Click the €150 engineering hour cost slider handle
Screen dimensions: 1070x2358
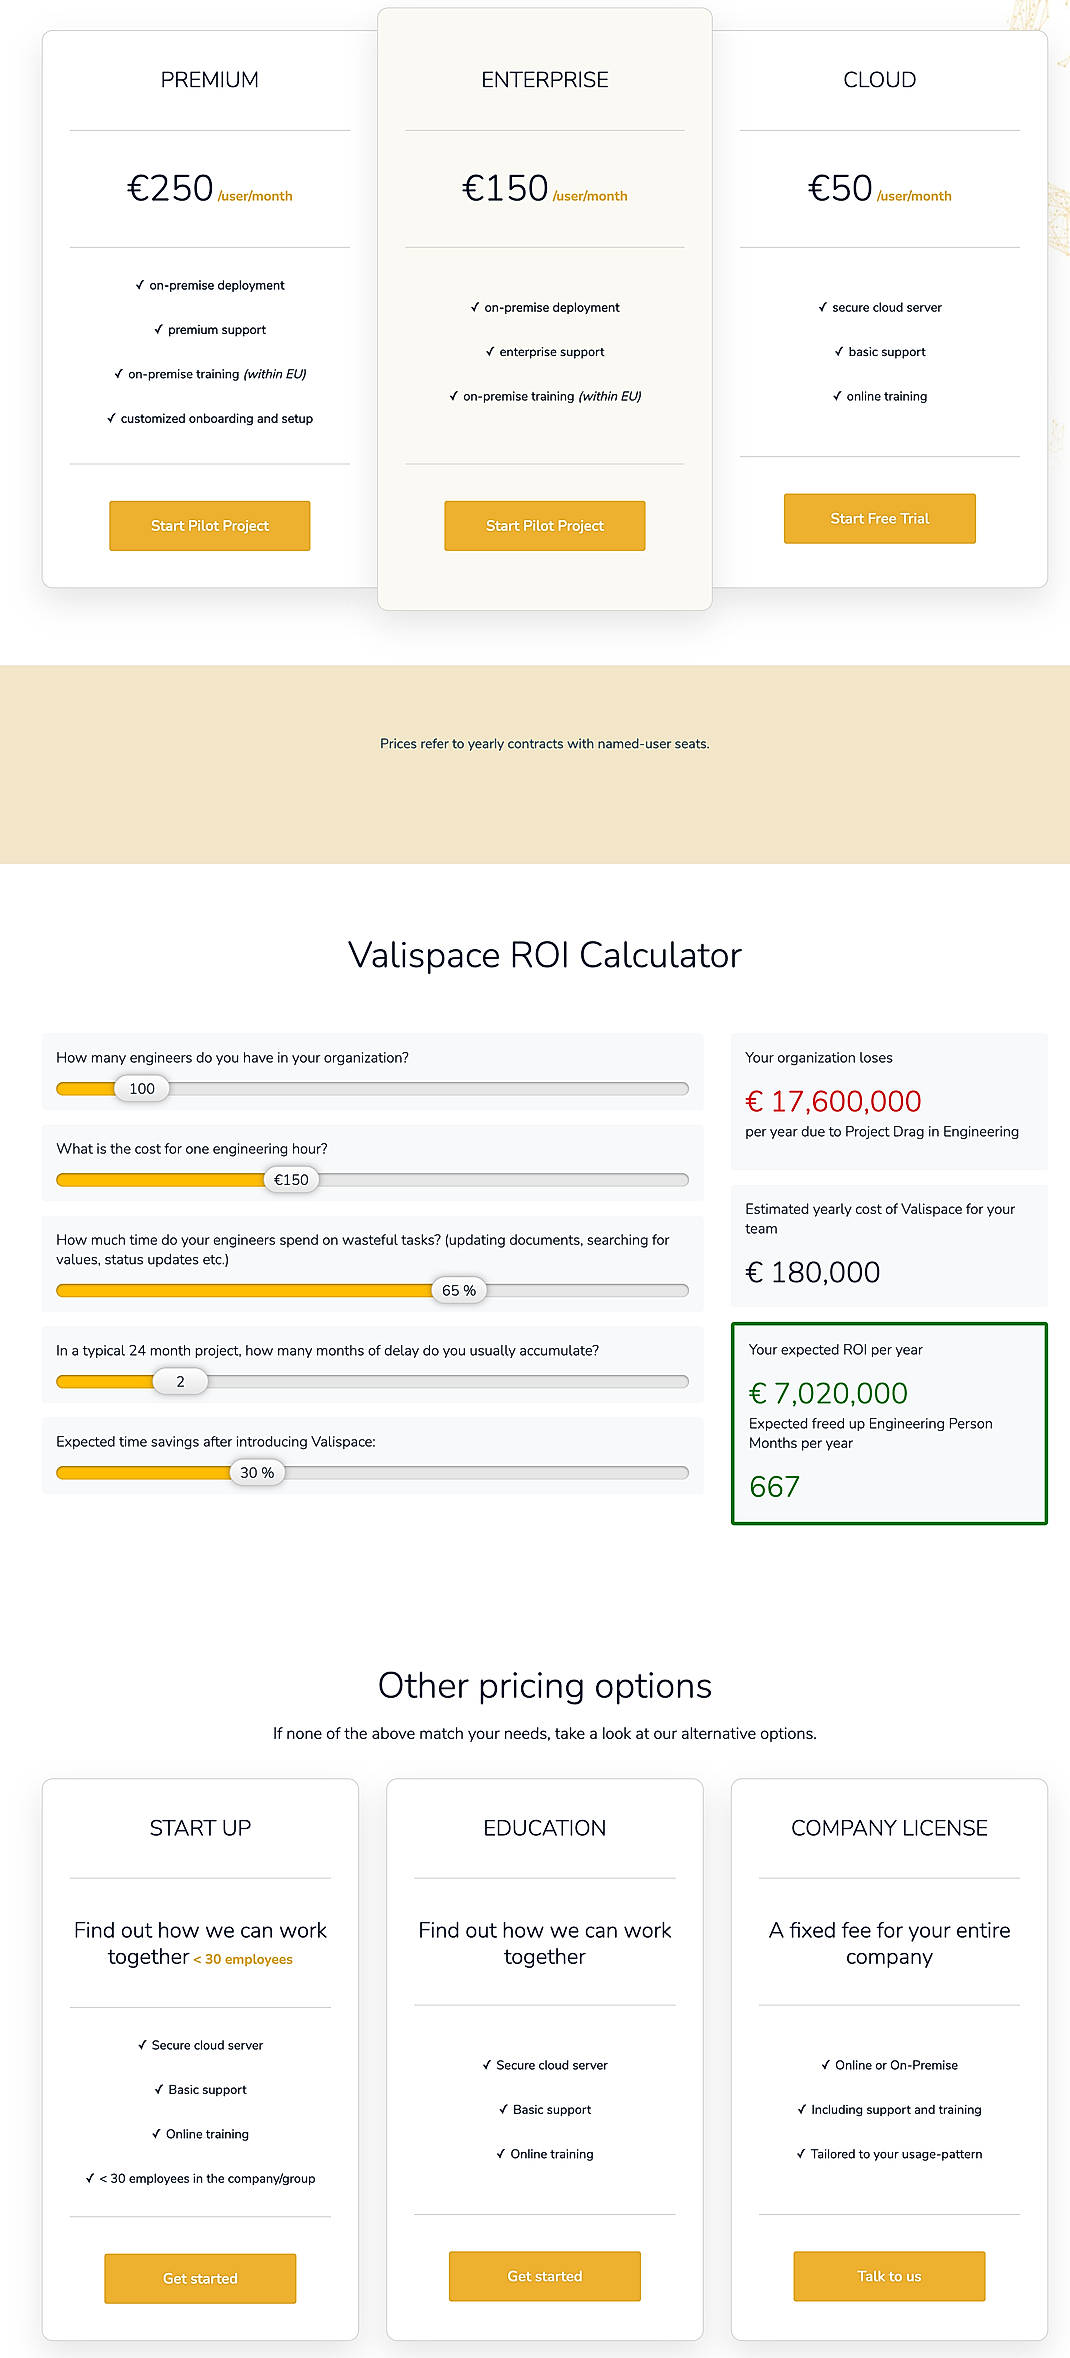click(x=291, y=1180)
